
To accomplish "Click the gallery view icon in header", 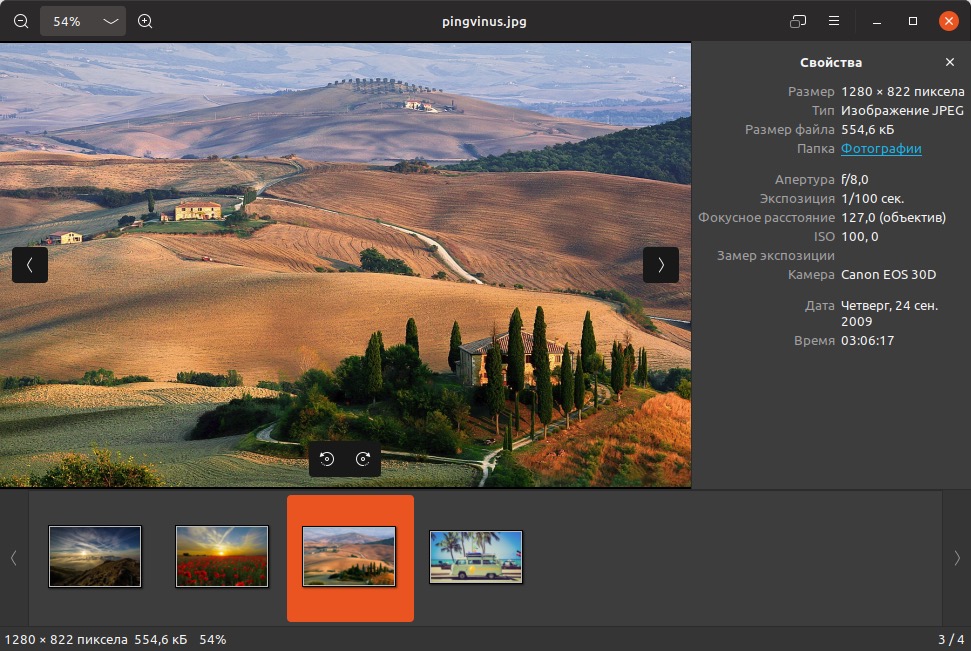I will 798,21.
